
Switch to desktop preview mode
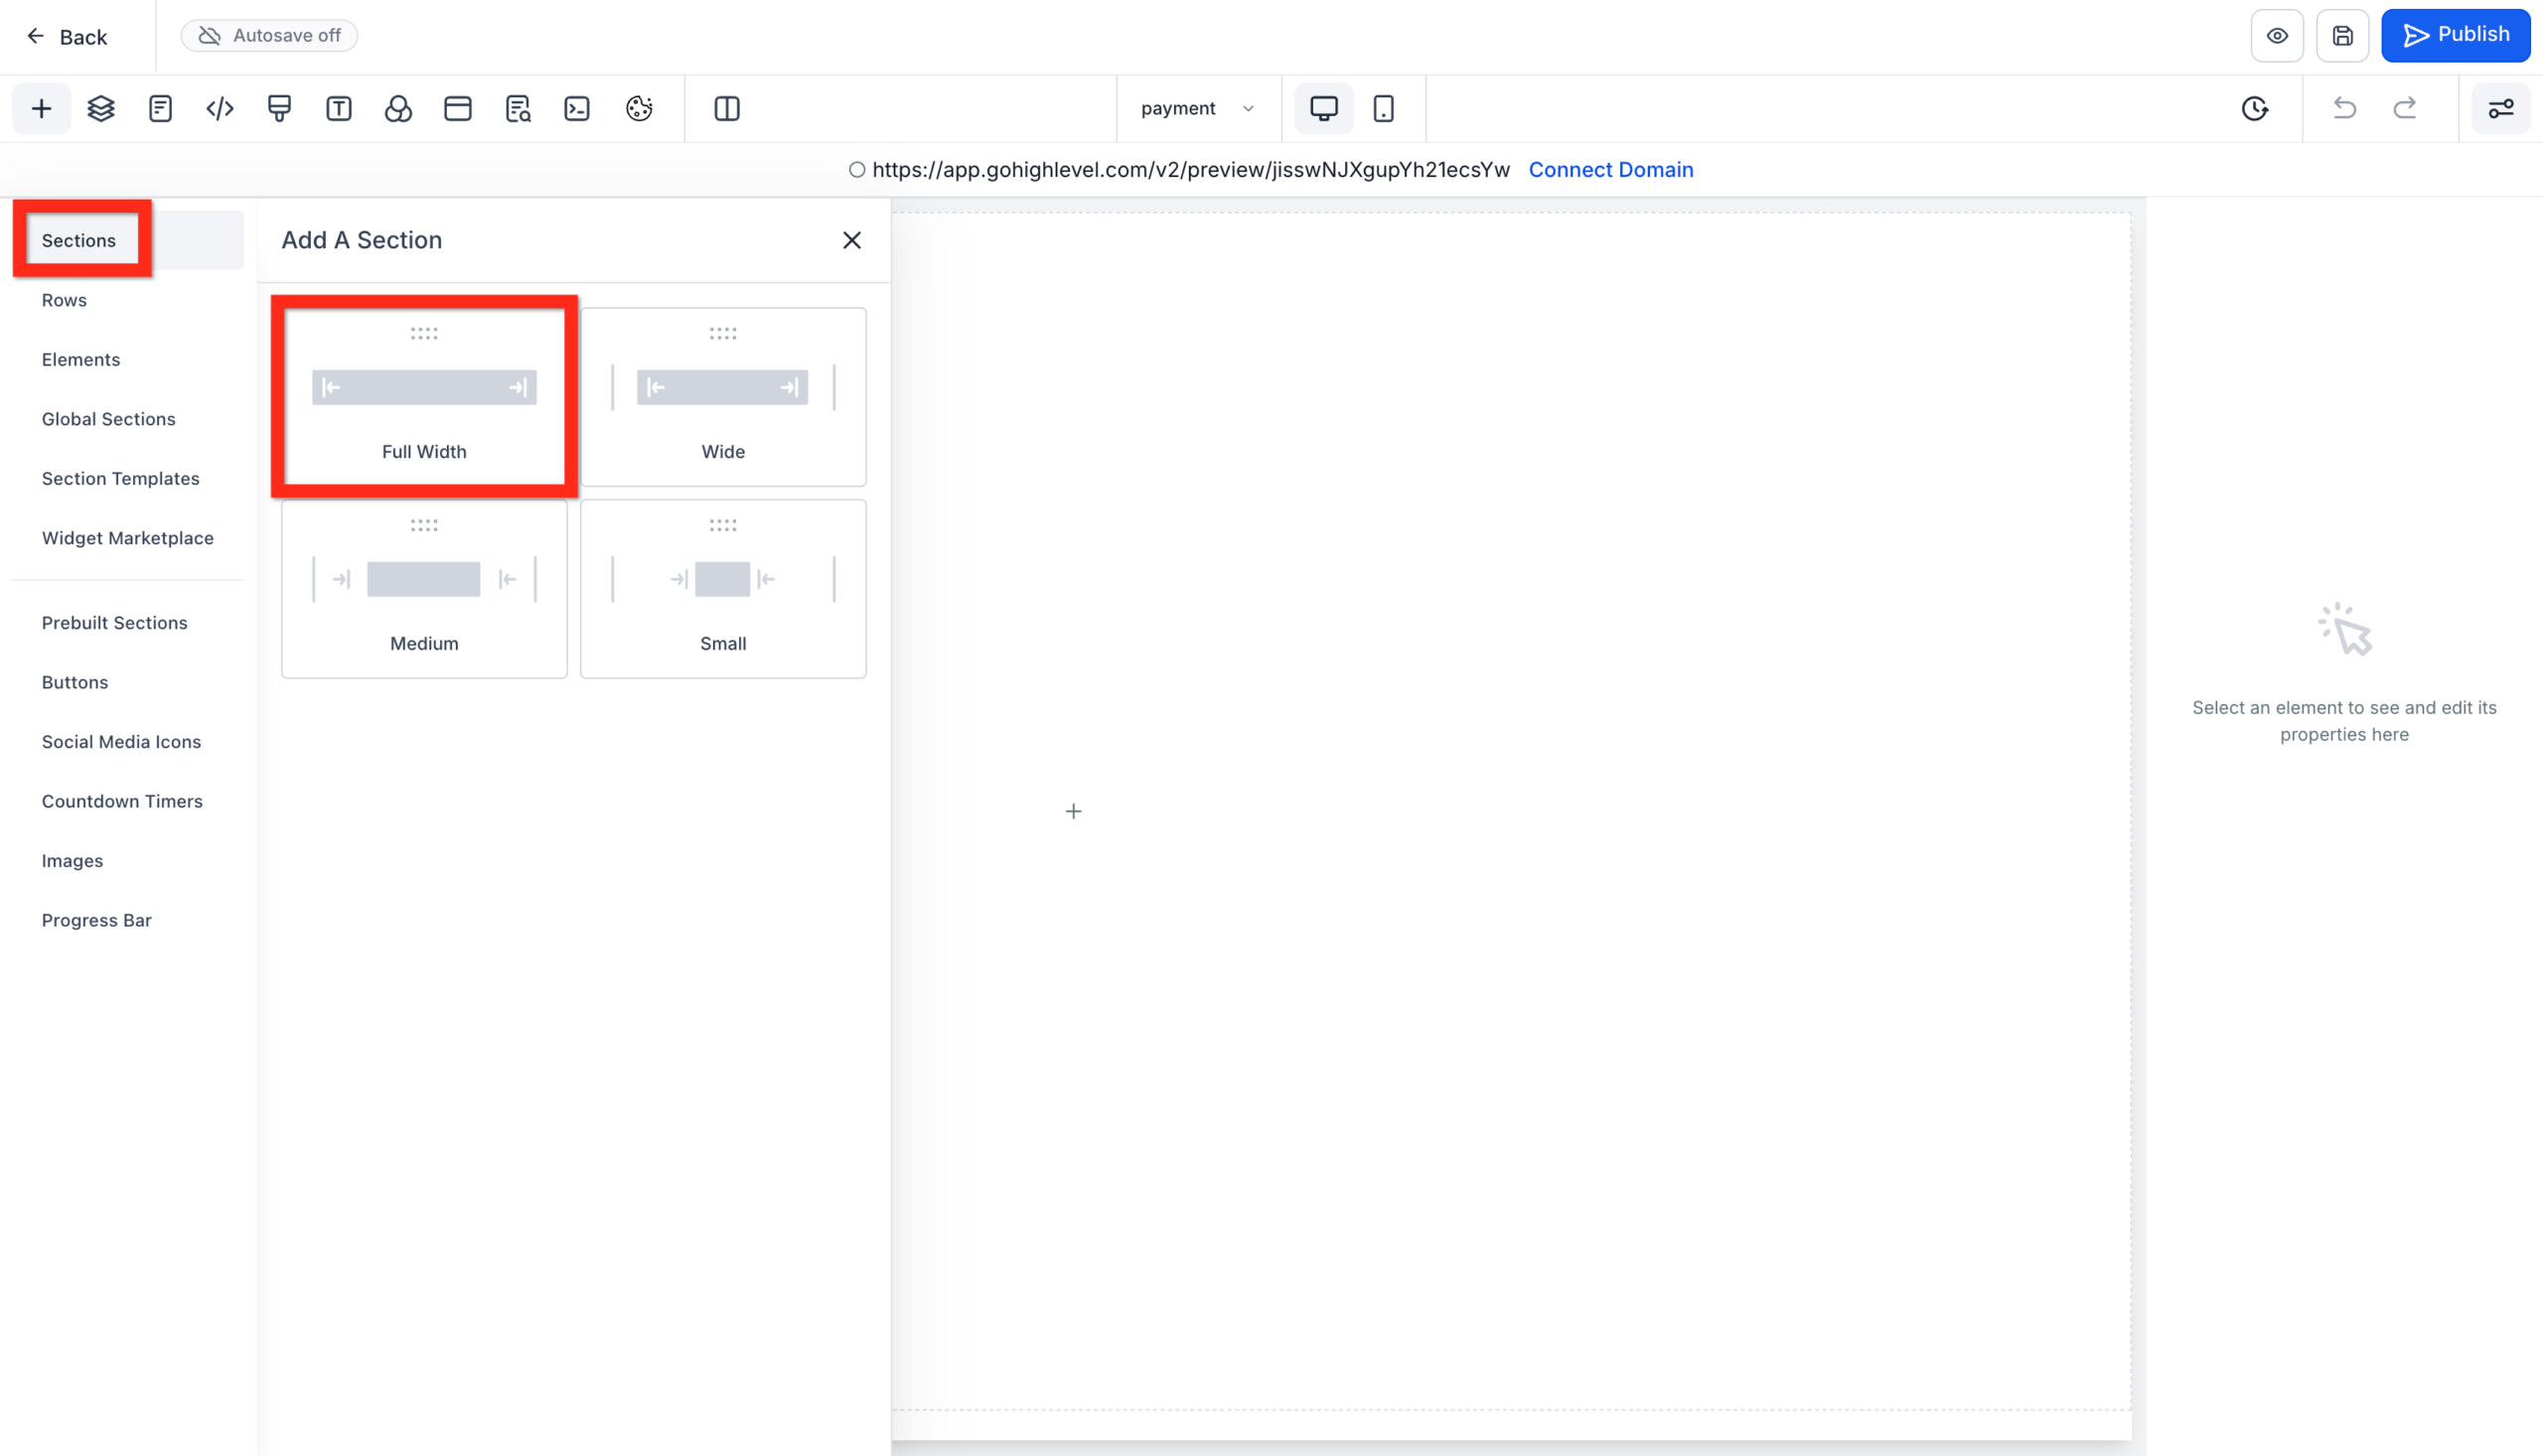coord(1323,108)
